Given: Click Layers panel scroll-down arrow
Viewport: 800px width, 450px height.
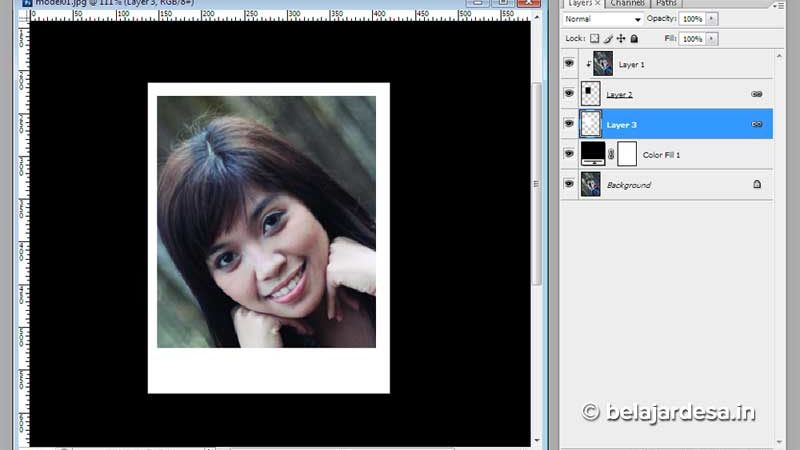Looking at the screenshot, I should point(779,442).
